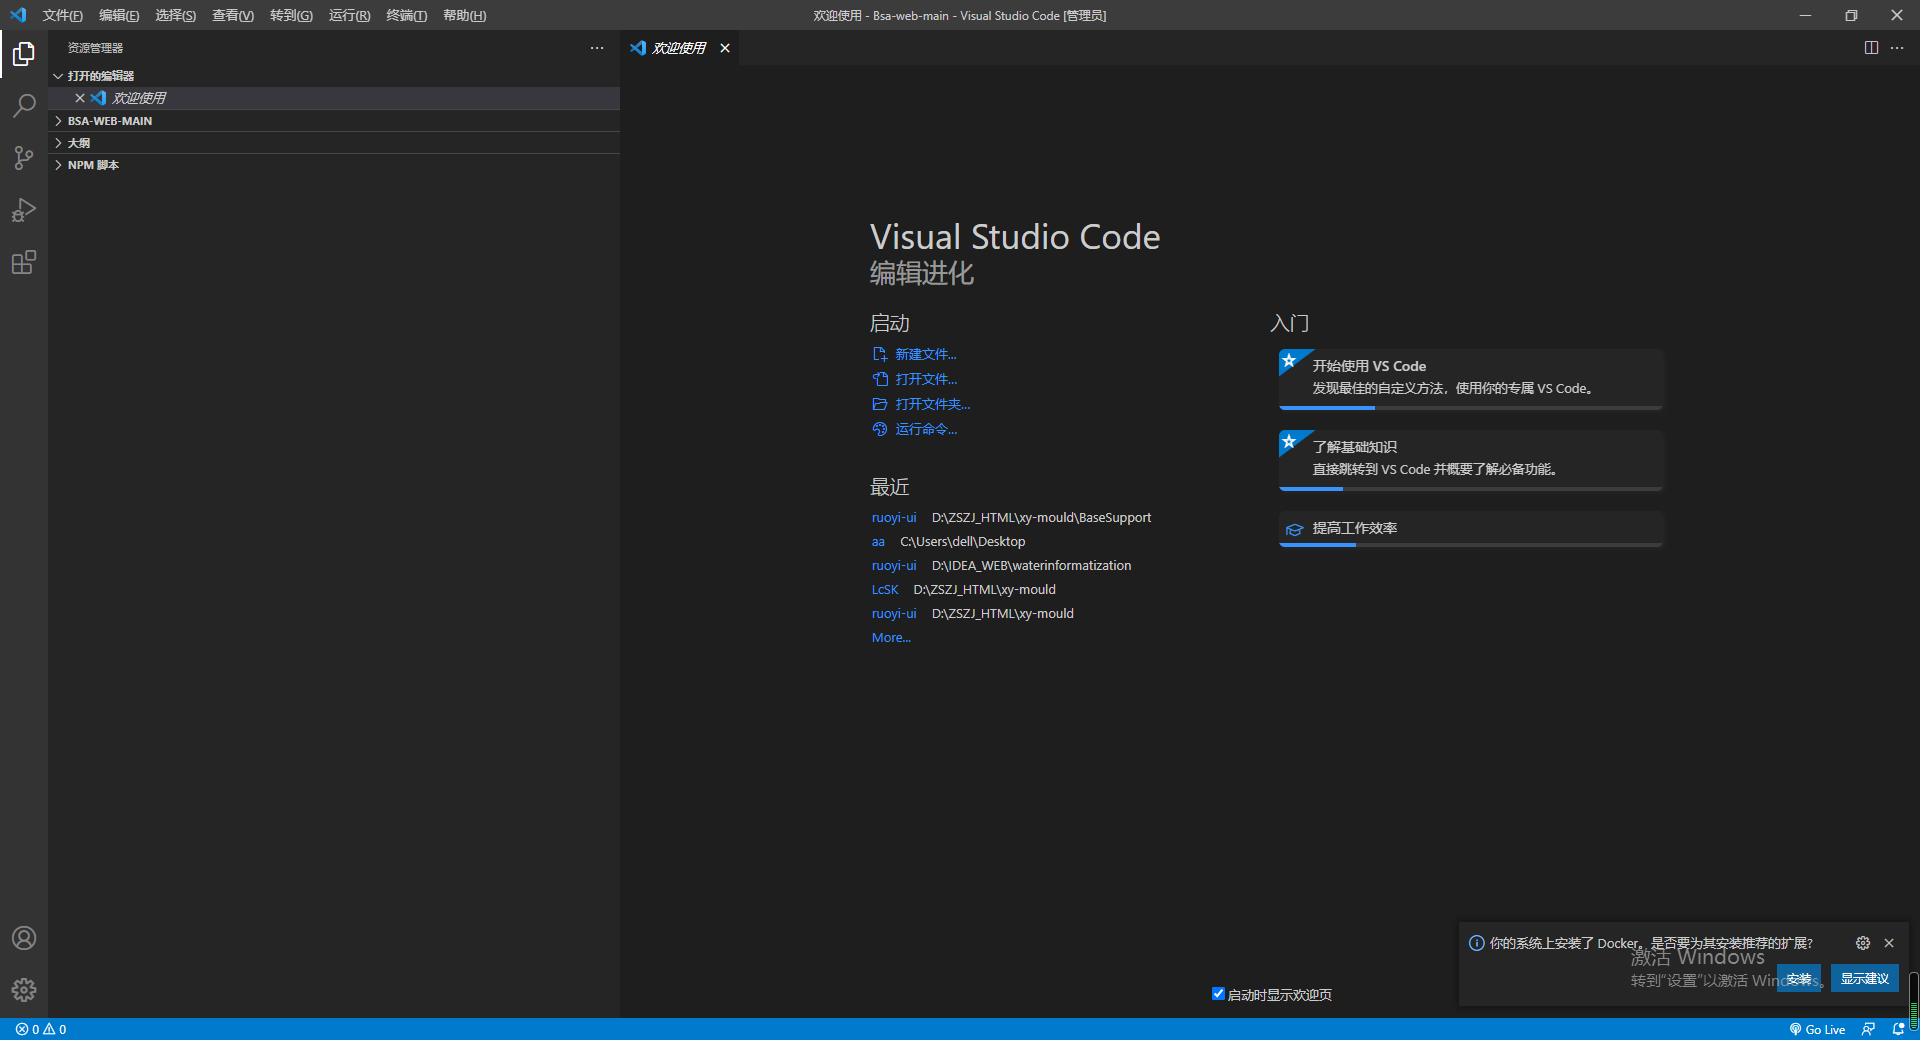The image size is (1920, 1040).
Task: Click the feedback icon in status bar
Action: point(1868,1029)
